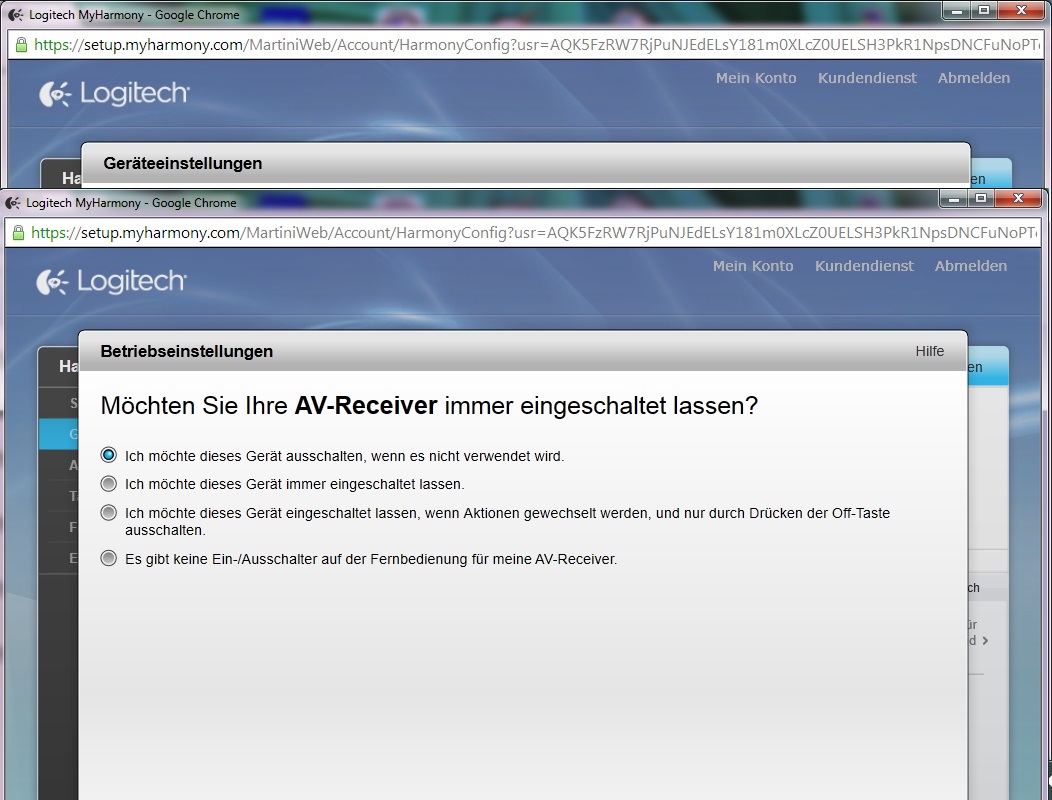Screen dimensions: 1052x800
Task: Select 'Es gibt keine Ein-/Ausschalter' radio button
Action: [x=109, y=559]
